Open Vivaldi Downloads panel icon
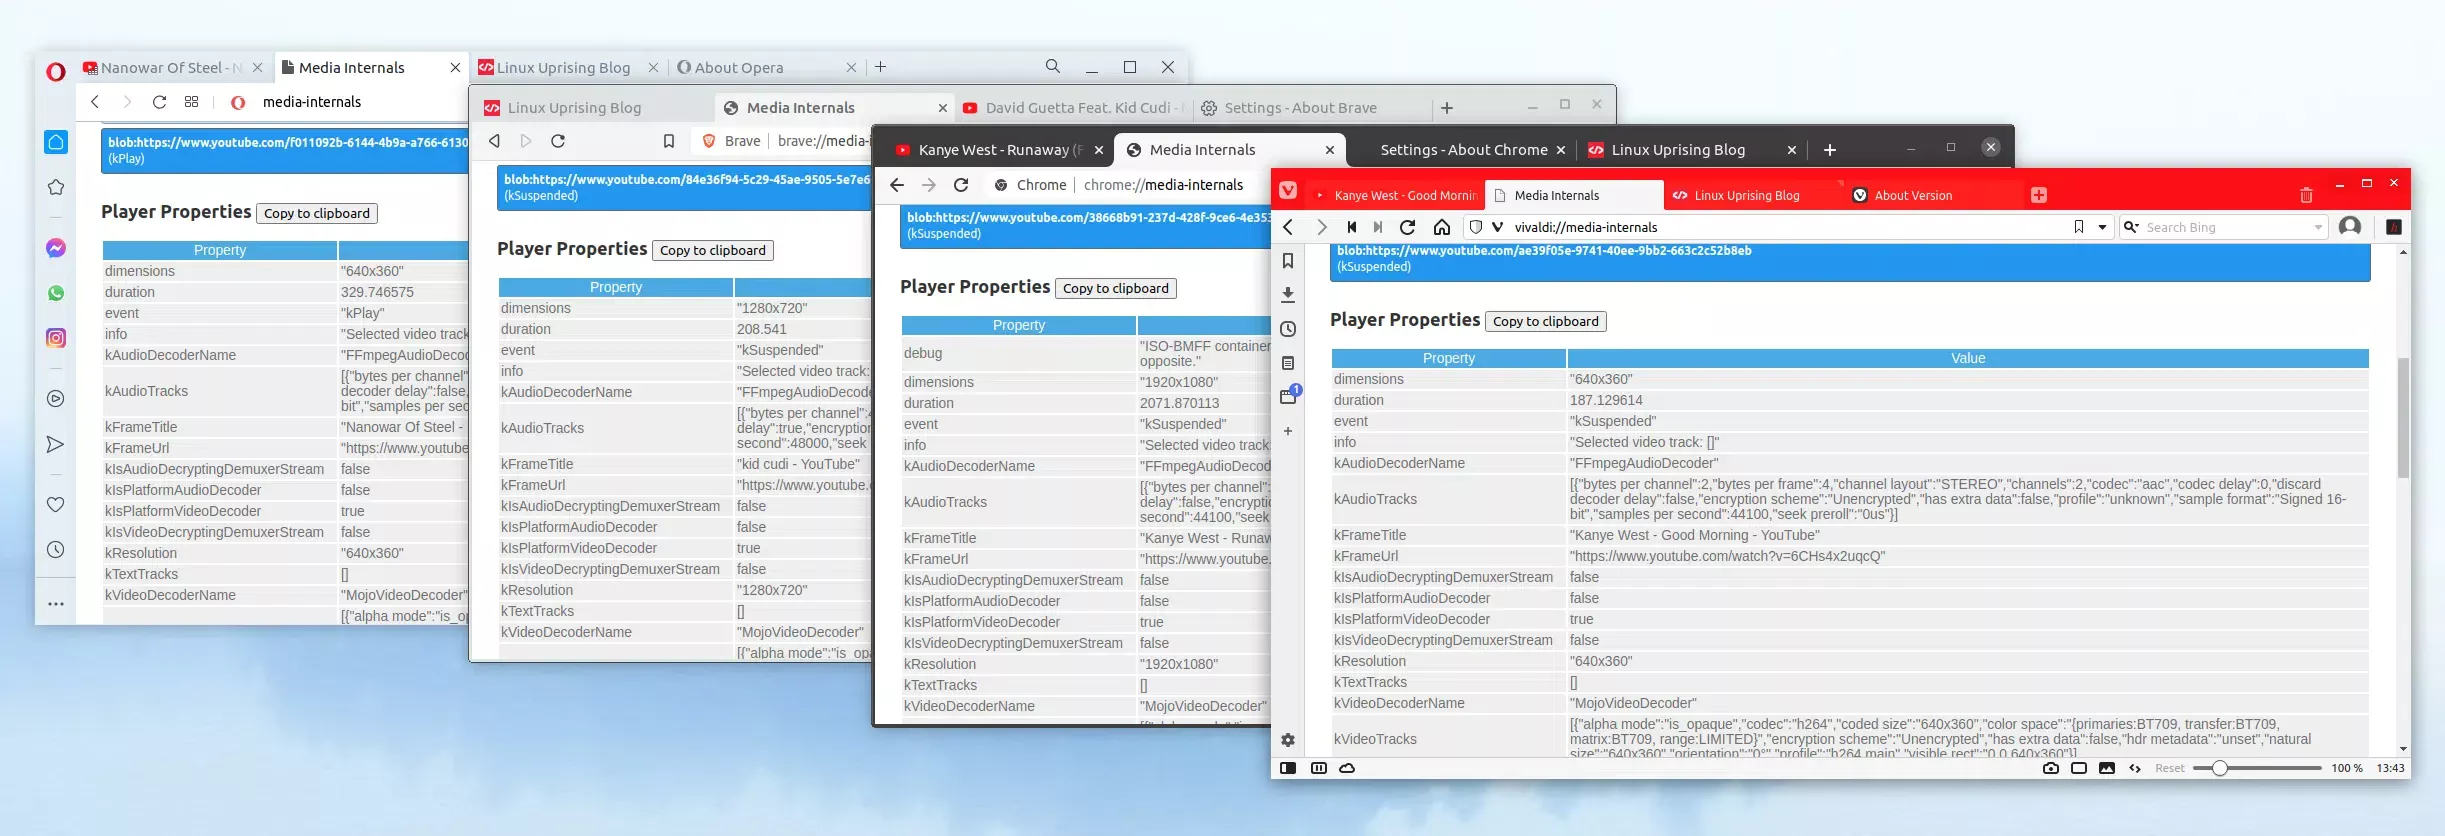 coord(1288,295)
